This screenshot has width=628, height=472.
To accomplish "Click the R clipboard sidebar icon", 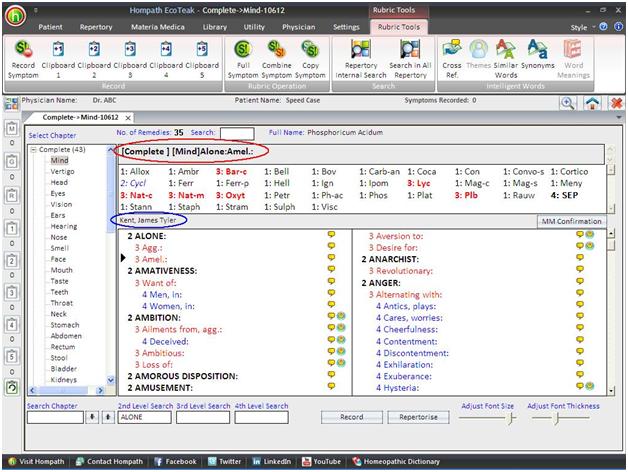I will 12,196.
